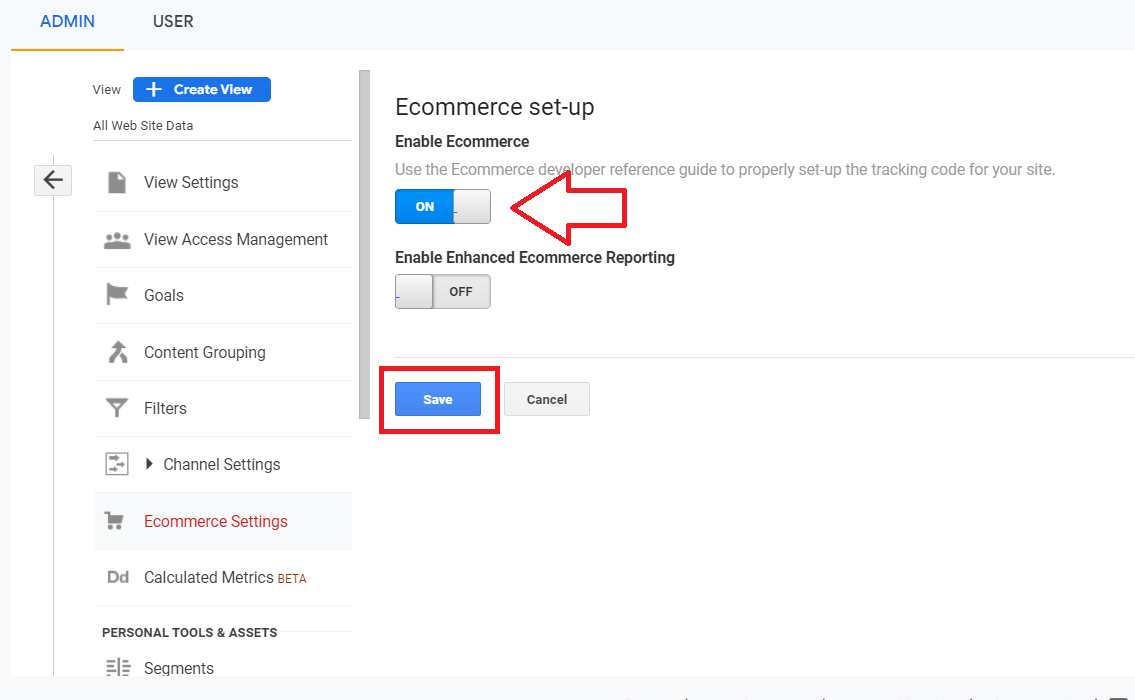The width and height of the screenshot is (1135, 700).
Task: Turn on Enhanced Ecommerce Reporting toggle
Action: pos(443,292)
